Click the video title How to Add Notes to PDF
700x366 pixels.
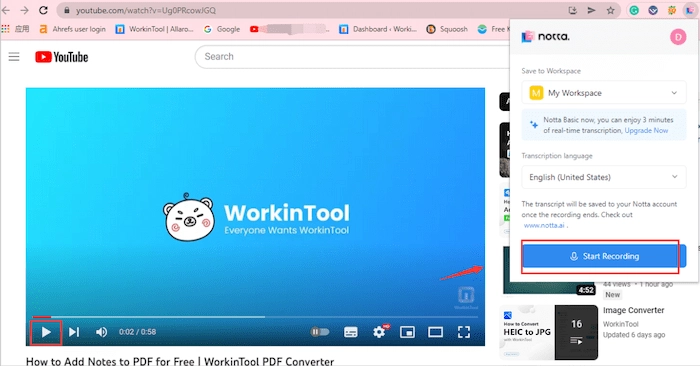[180, 361]
